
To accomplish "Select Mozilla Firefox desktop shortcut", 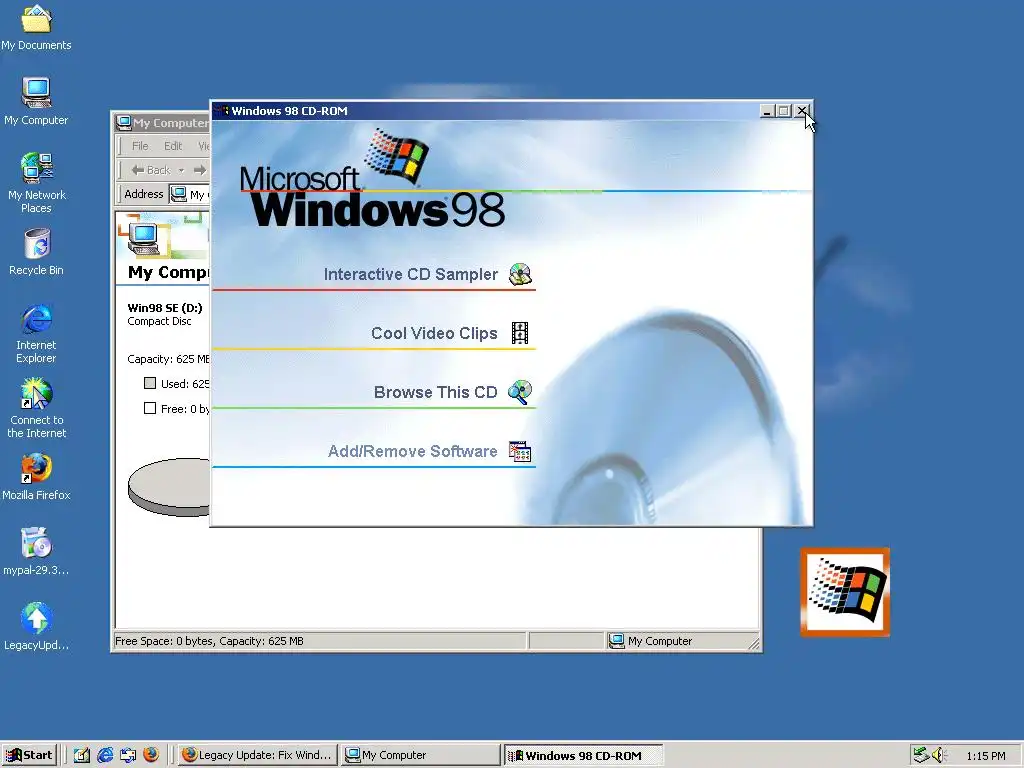I will pyautogui.click(x=36, y=477).
